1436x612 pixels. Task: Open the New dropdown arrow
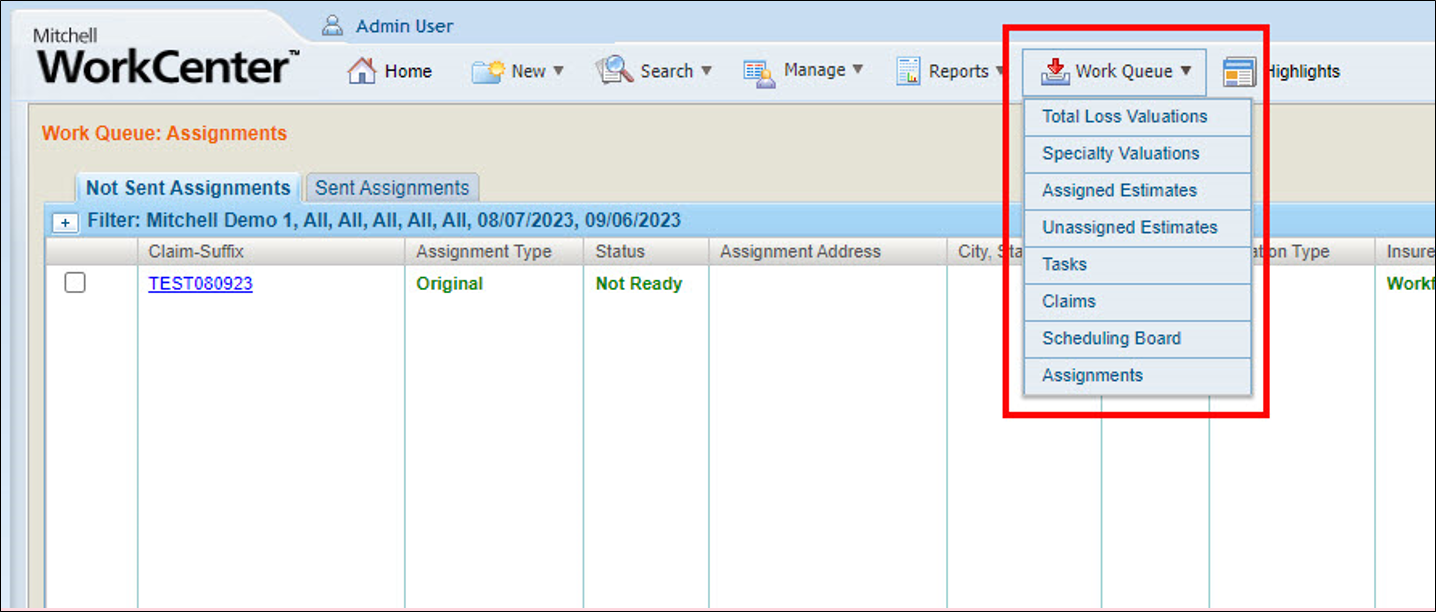click(x=558, y=70)
